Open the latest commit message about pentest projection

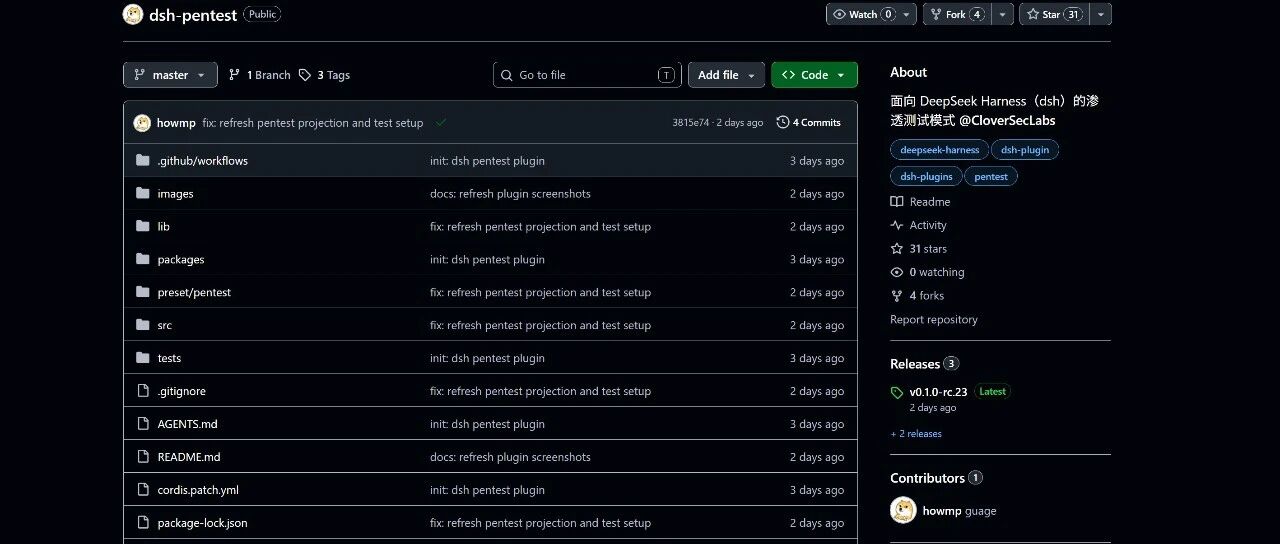pos(313,123)
